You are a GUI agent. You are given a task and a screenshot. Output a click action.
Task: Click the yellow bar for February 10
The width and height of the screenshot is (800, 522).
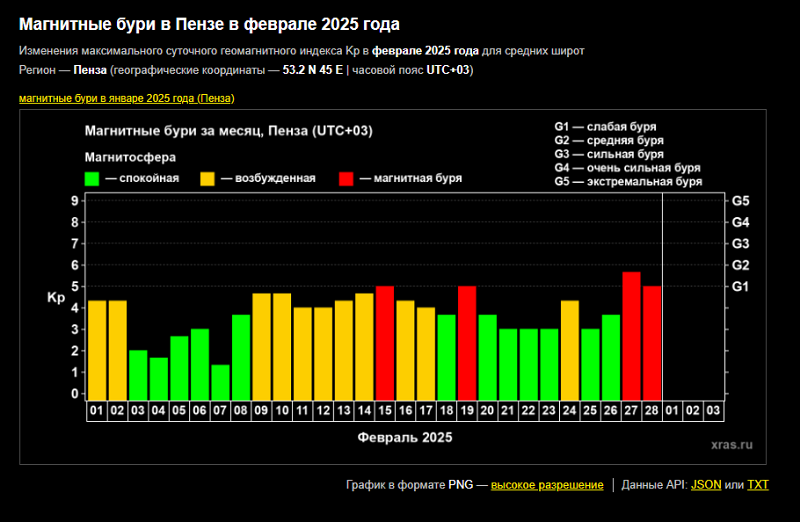282,346
